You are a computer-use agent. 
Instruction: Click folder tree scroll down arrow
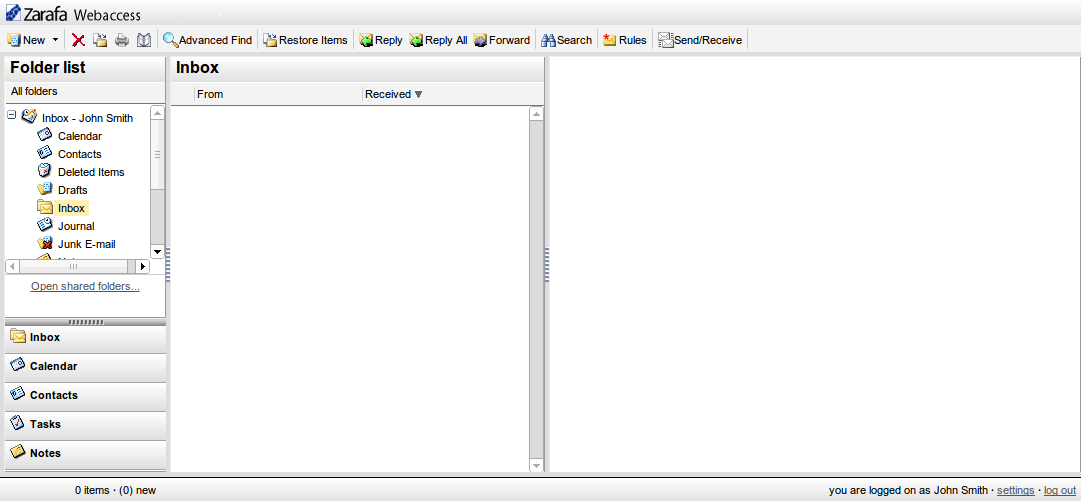157,252
